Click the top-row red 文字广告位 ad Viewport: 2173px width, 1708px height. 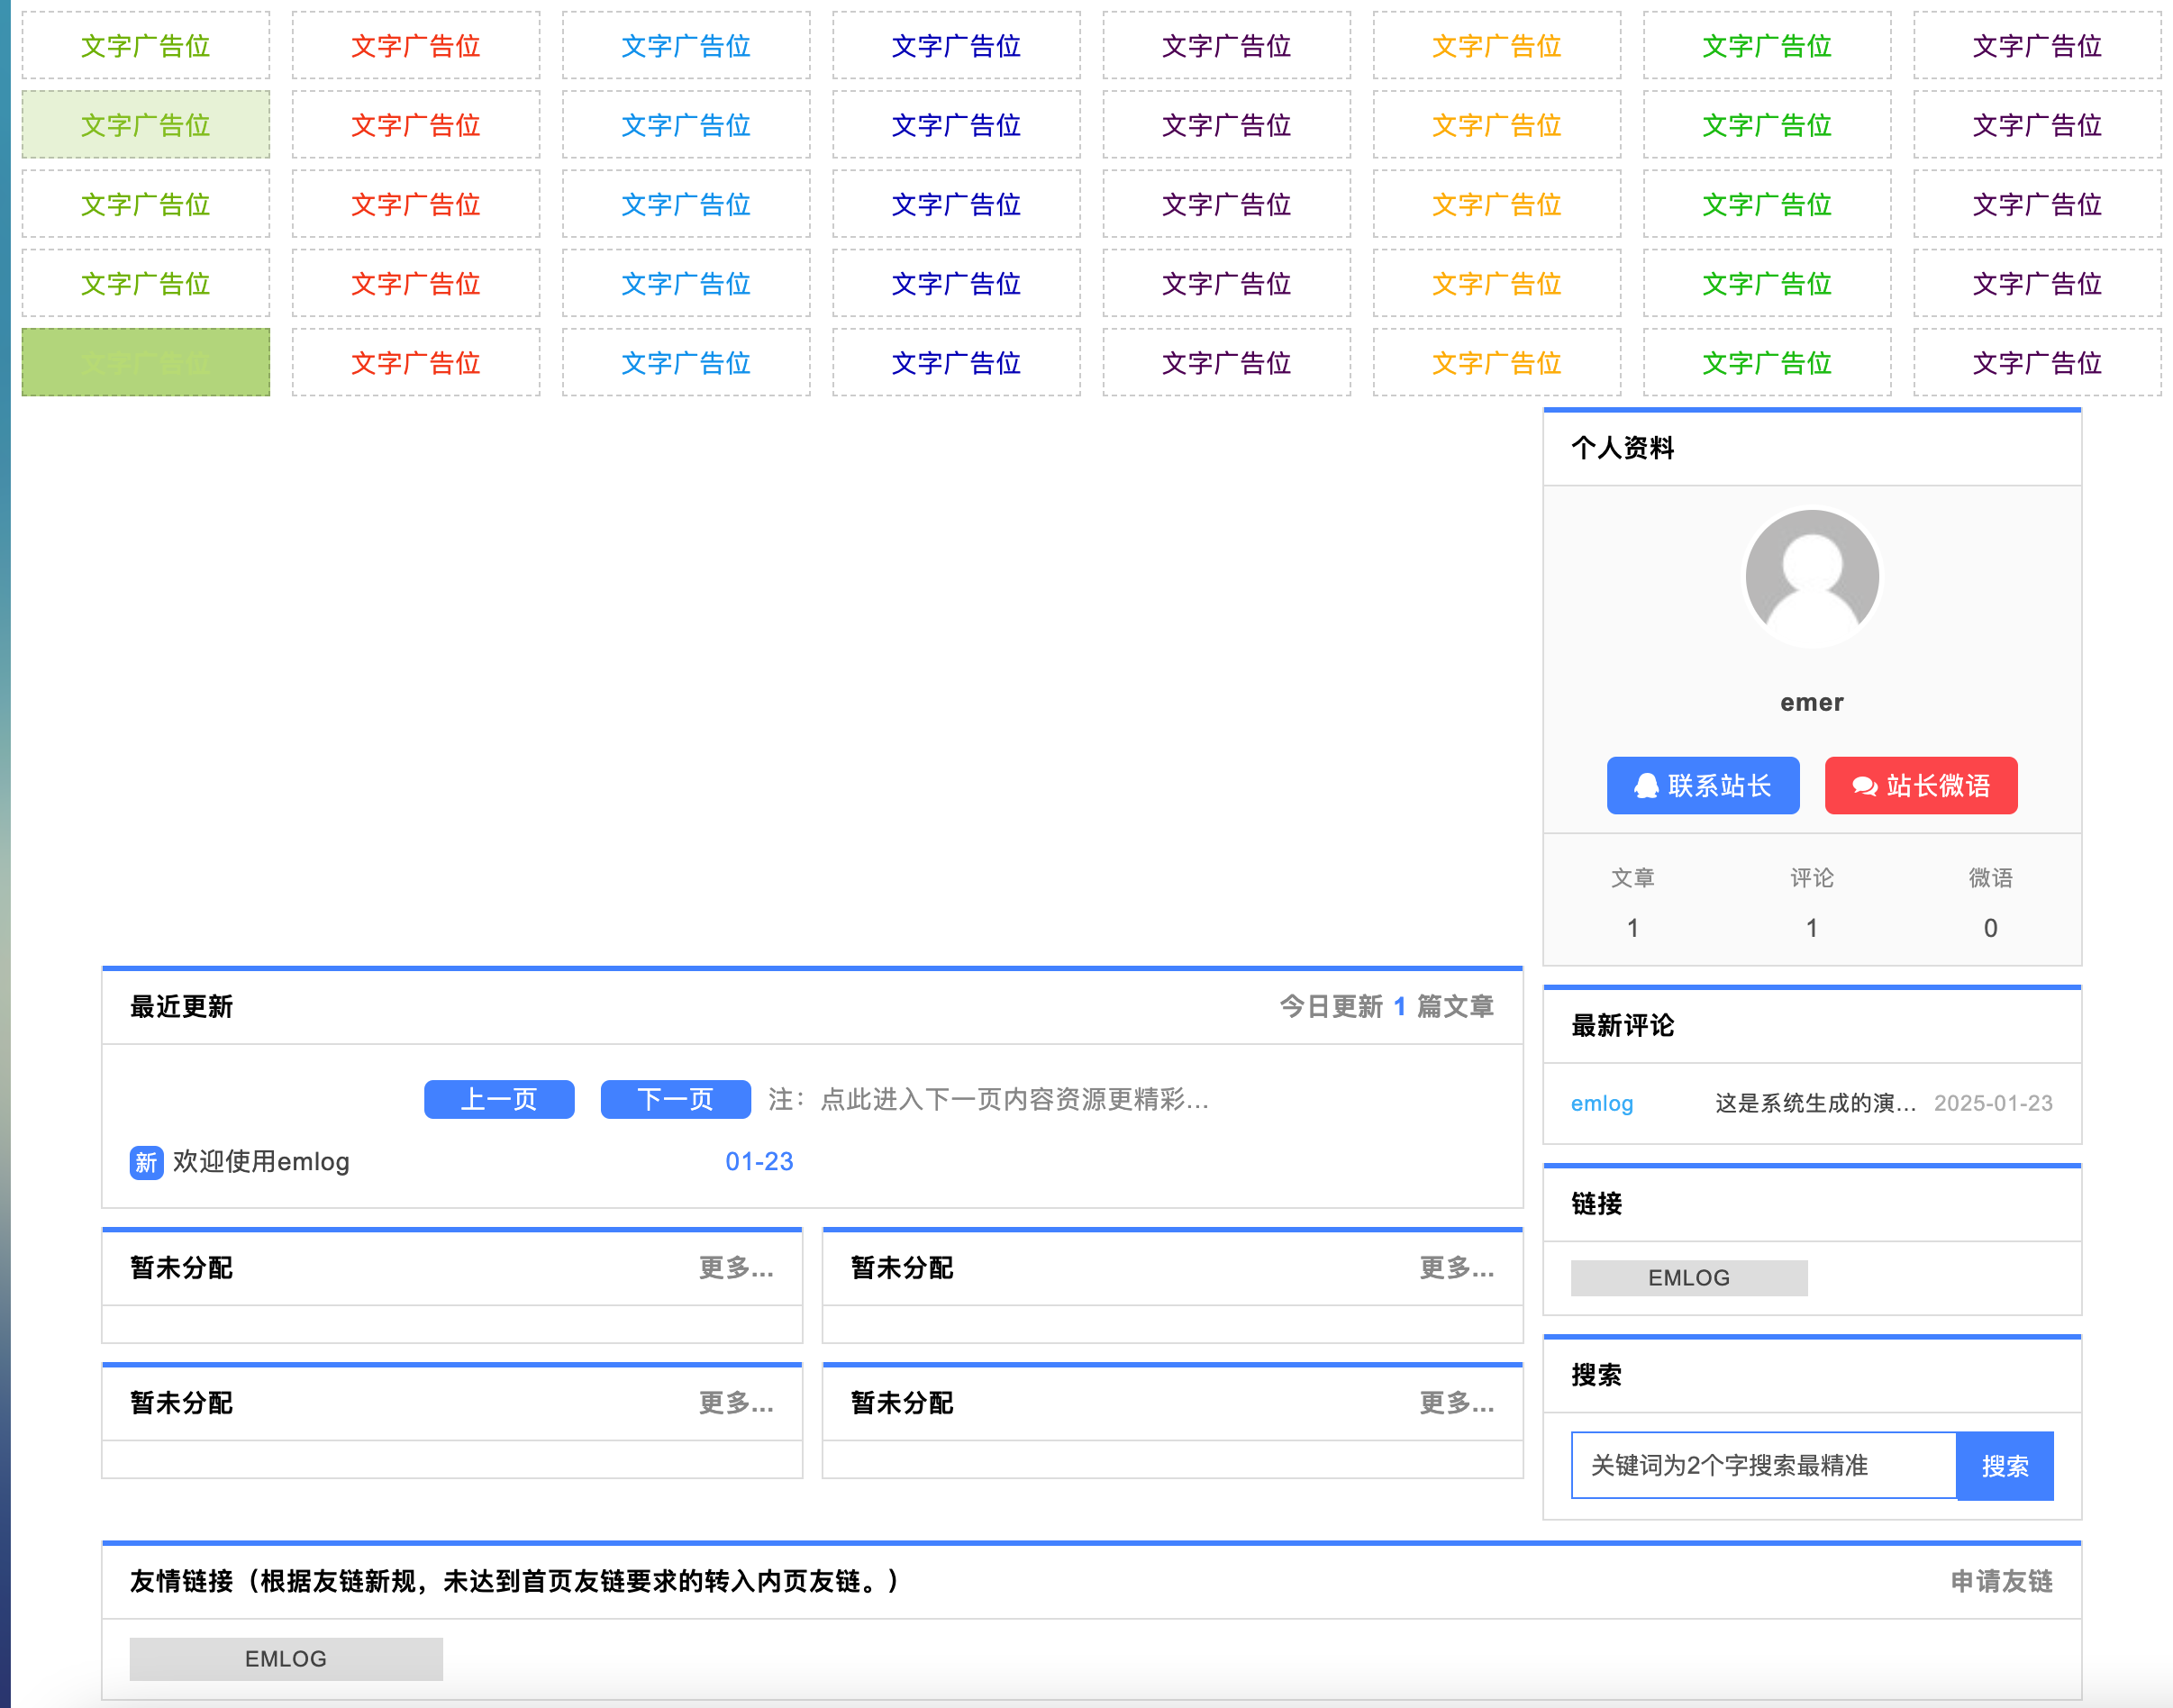416,45
